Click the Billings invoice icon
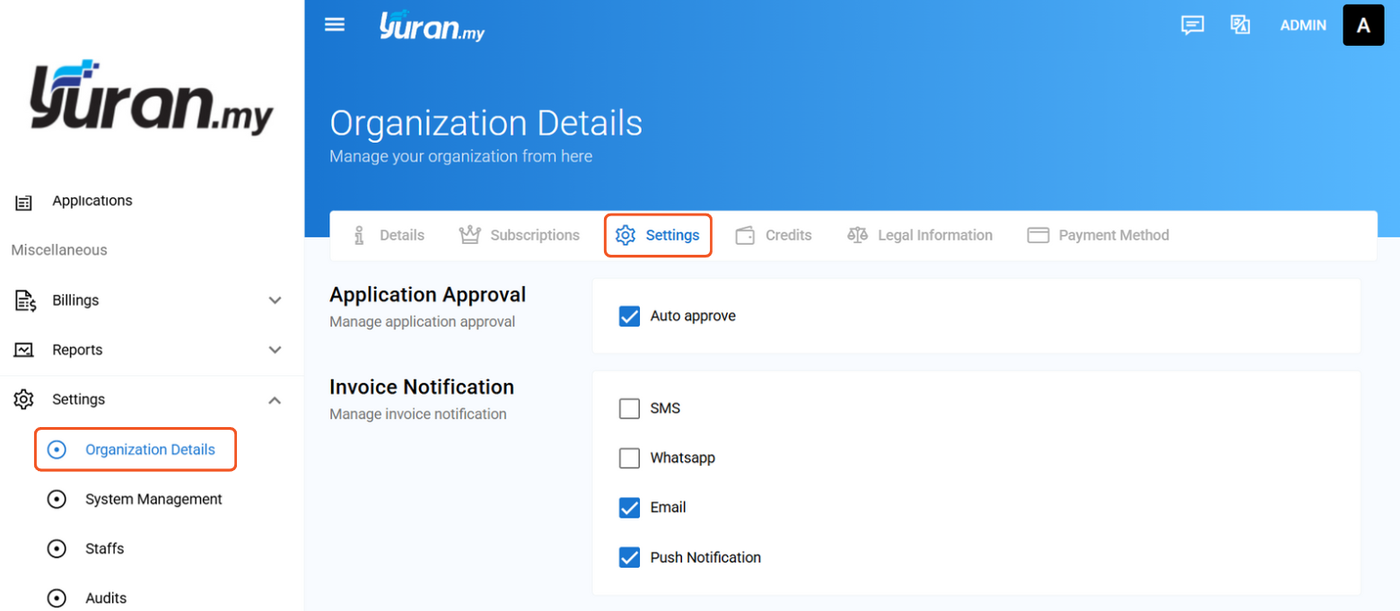The image size is (1400, 611). coord(24,300)
